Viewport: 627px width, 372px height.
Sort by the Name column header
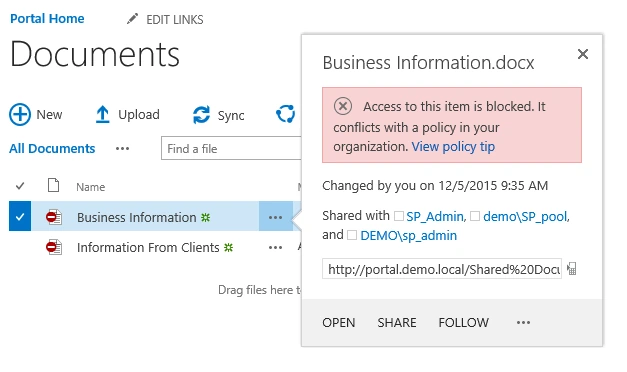pos(91,187)
